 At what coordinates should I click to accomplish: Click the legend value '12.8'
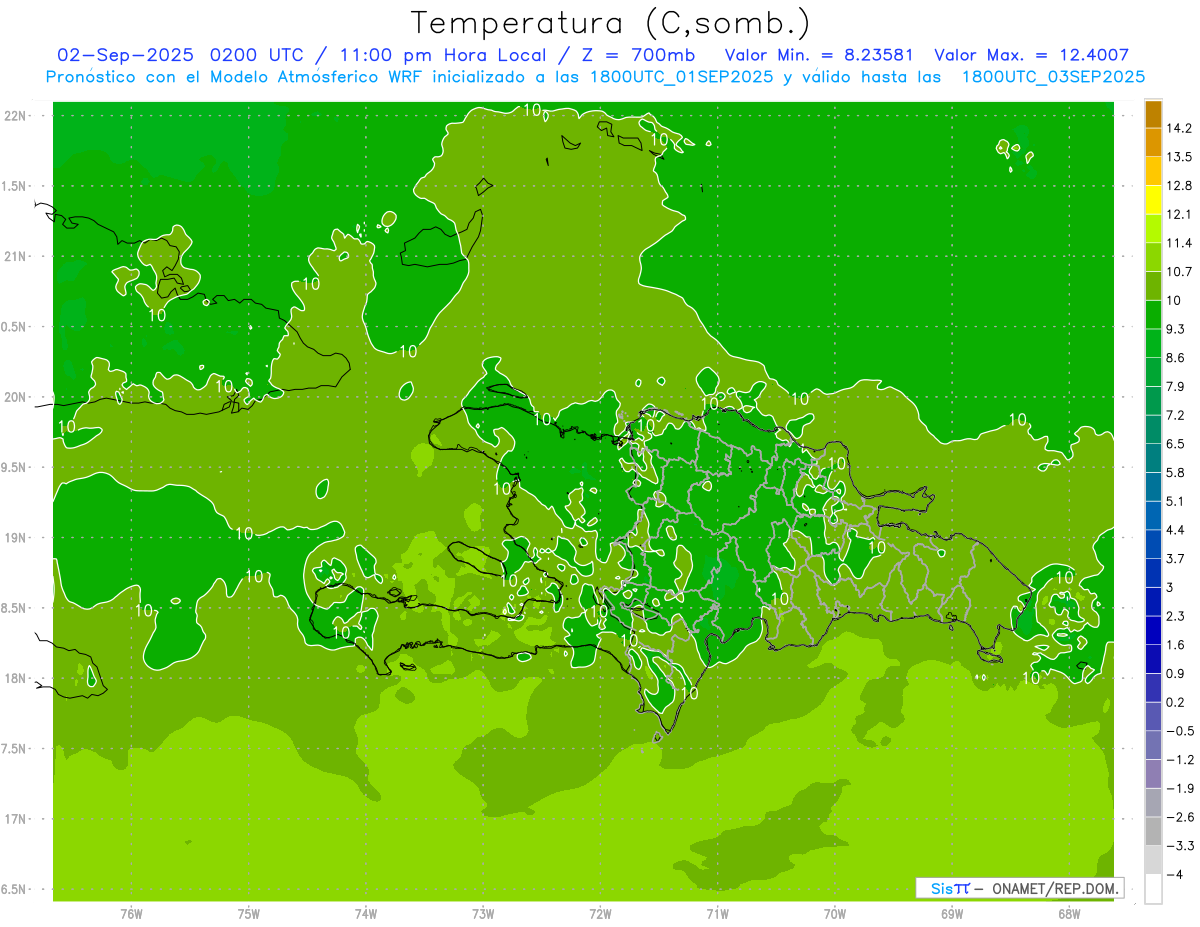coord(1180,186)
